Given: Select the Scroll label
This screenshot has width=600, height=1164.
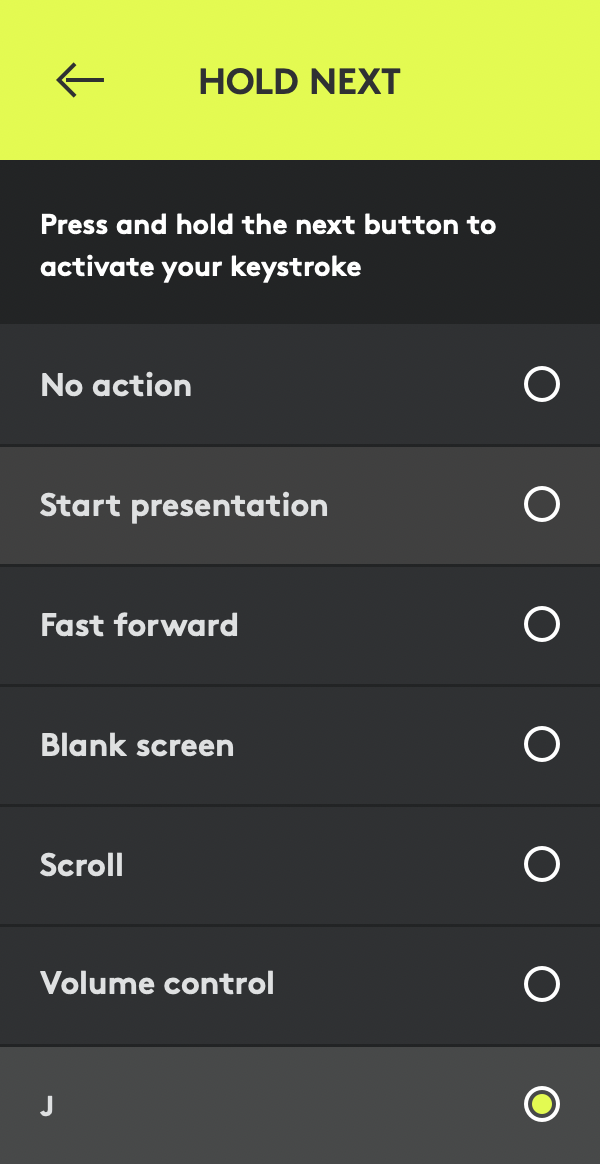Looking at the screenshot, I should pyautogui.click(x=82, y=865).
